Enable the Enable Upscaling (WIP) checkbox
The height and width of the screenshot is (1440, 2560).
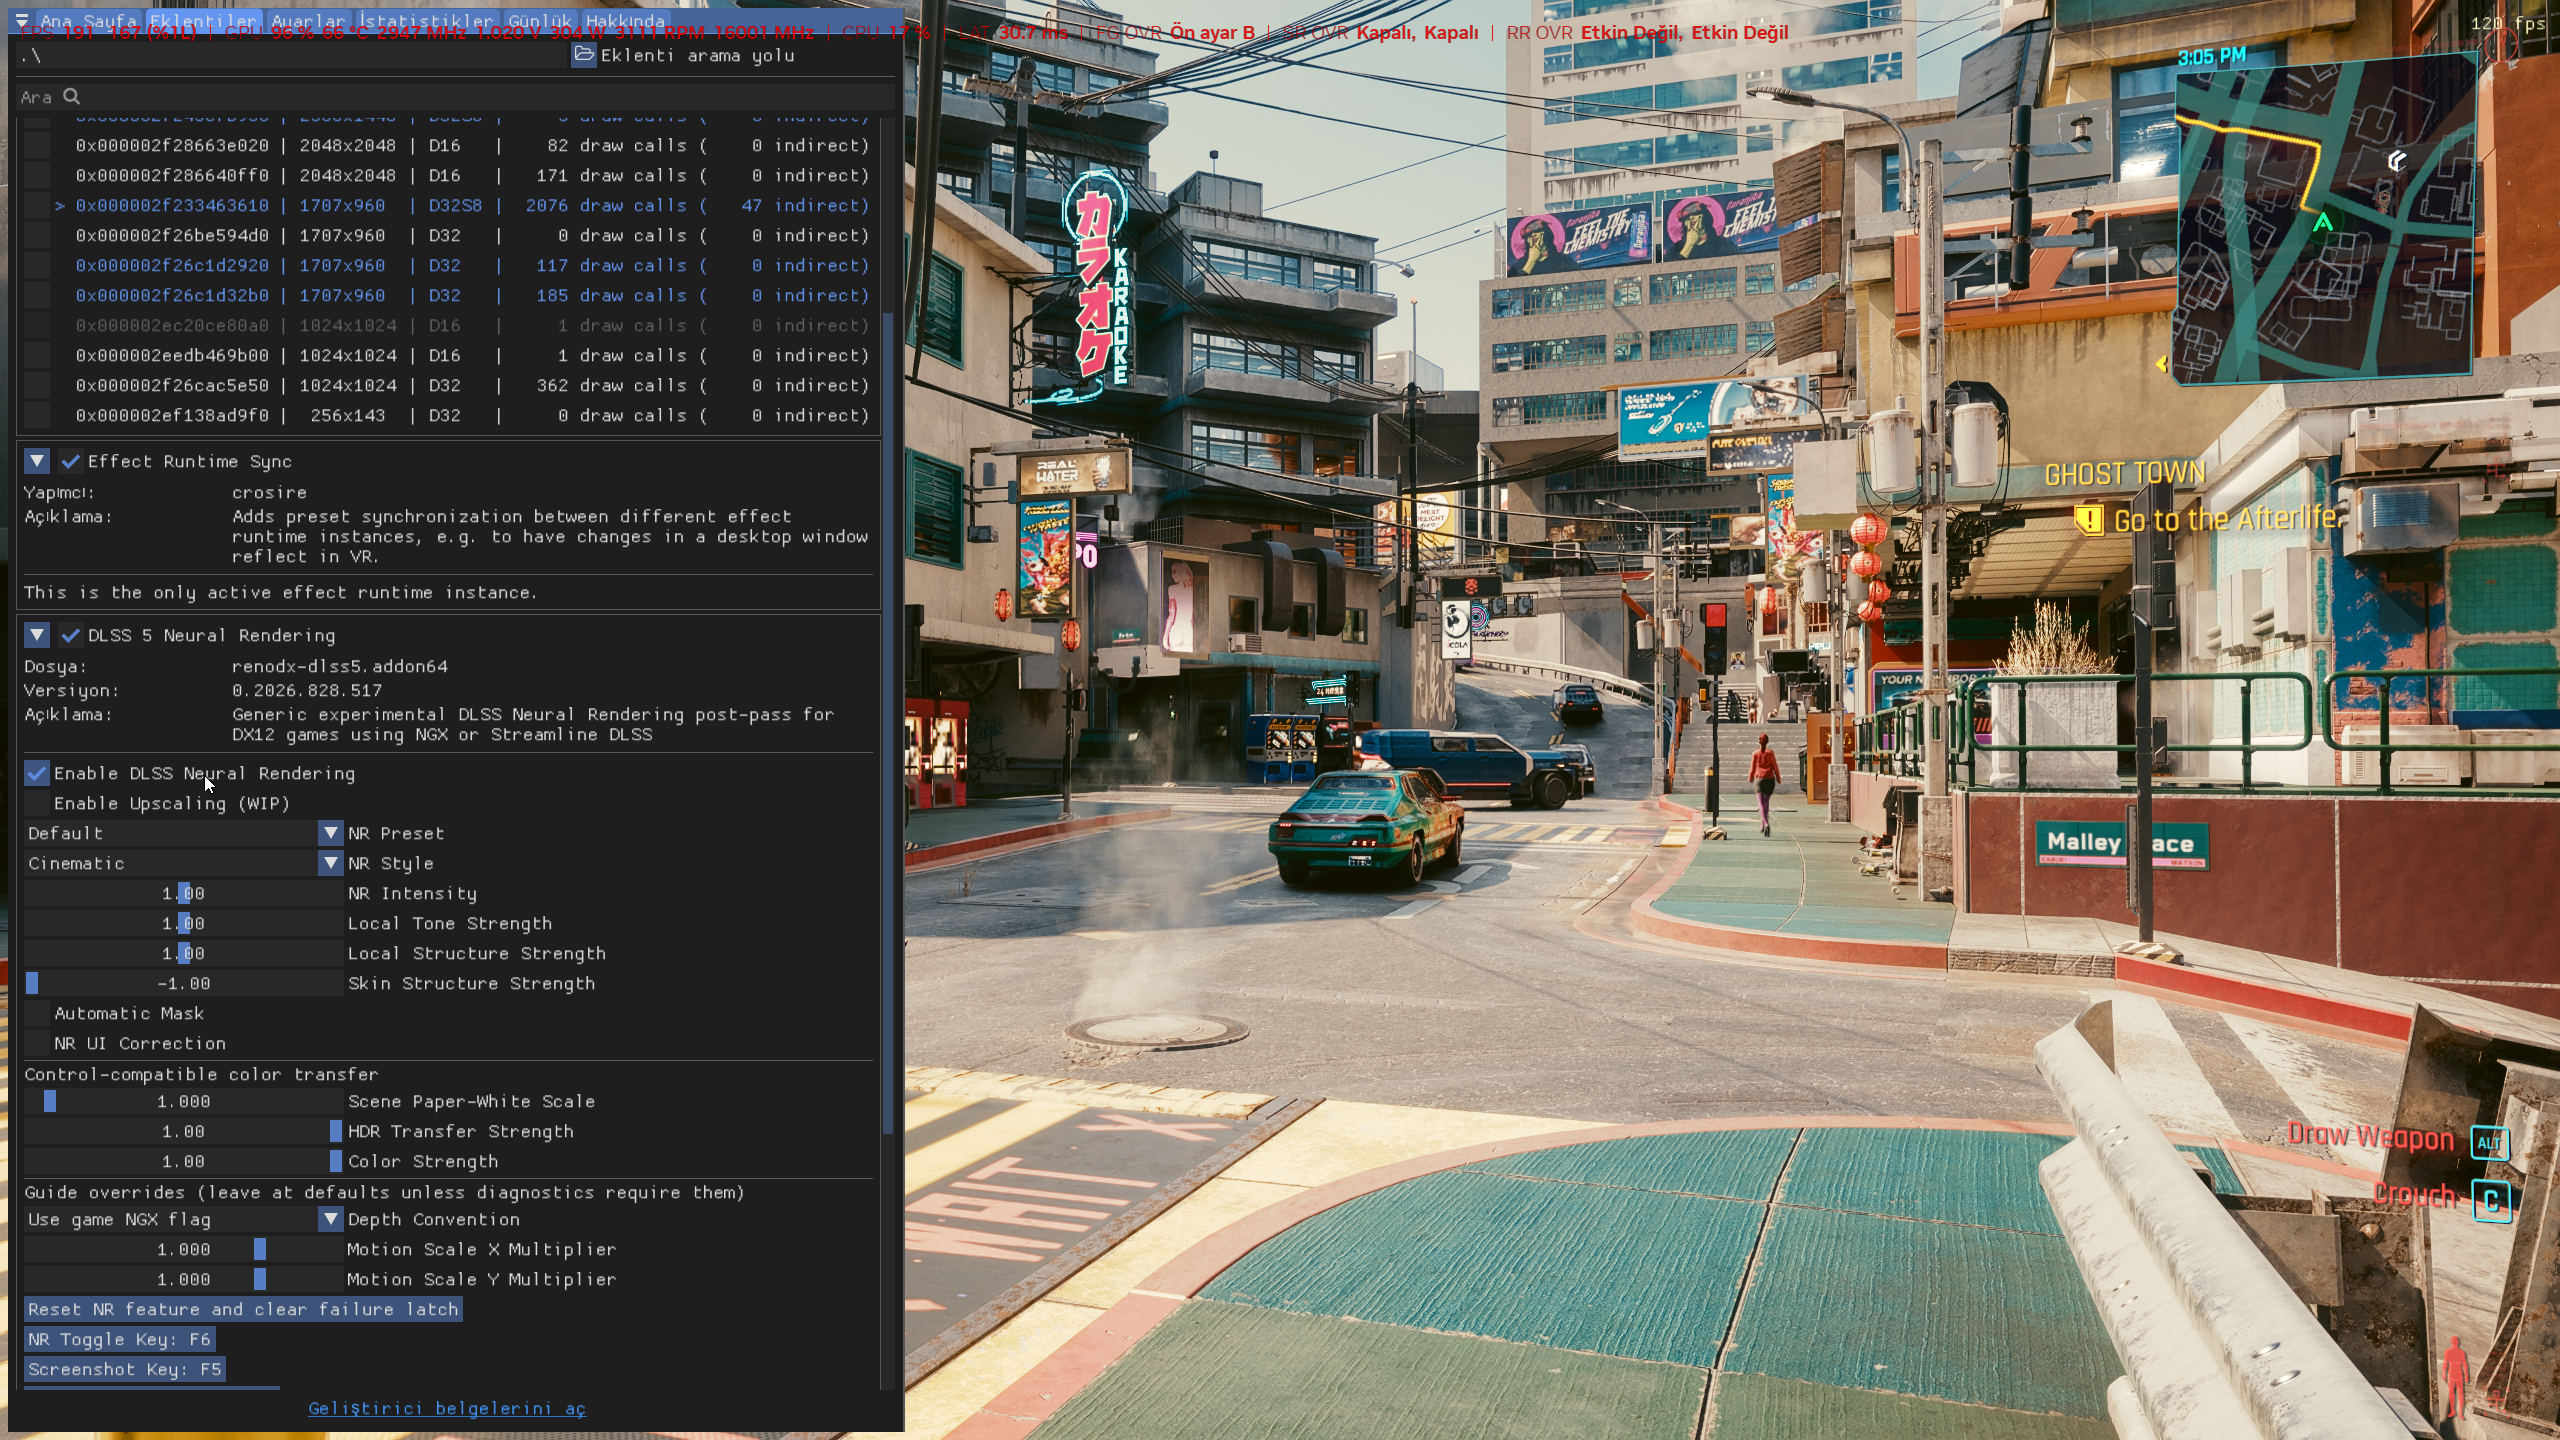point(37,803)
